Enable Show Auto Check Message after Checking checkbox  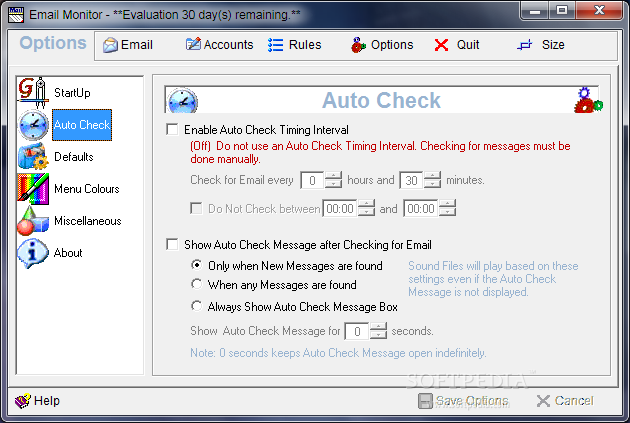pyautogui.click(x=172, y=244)
